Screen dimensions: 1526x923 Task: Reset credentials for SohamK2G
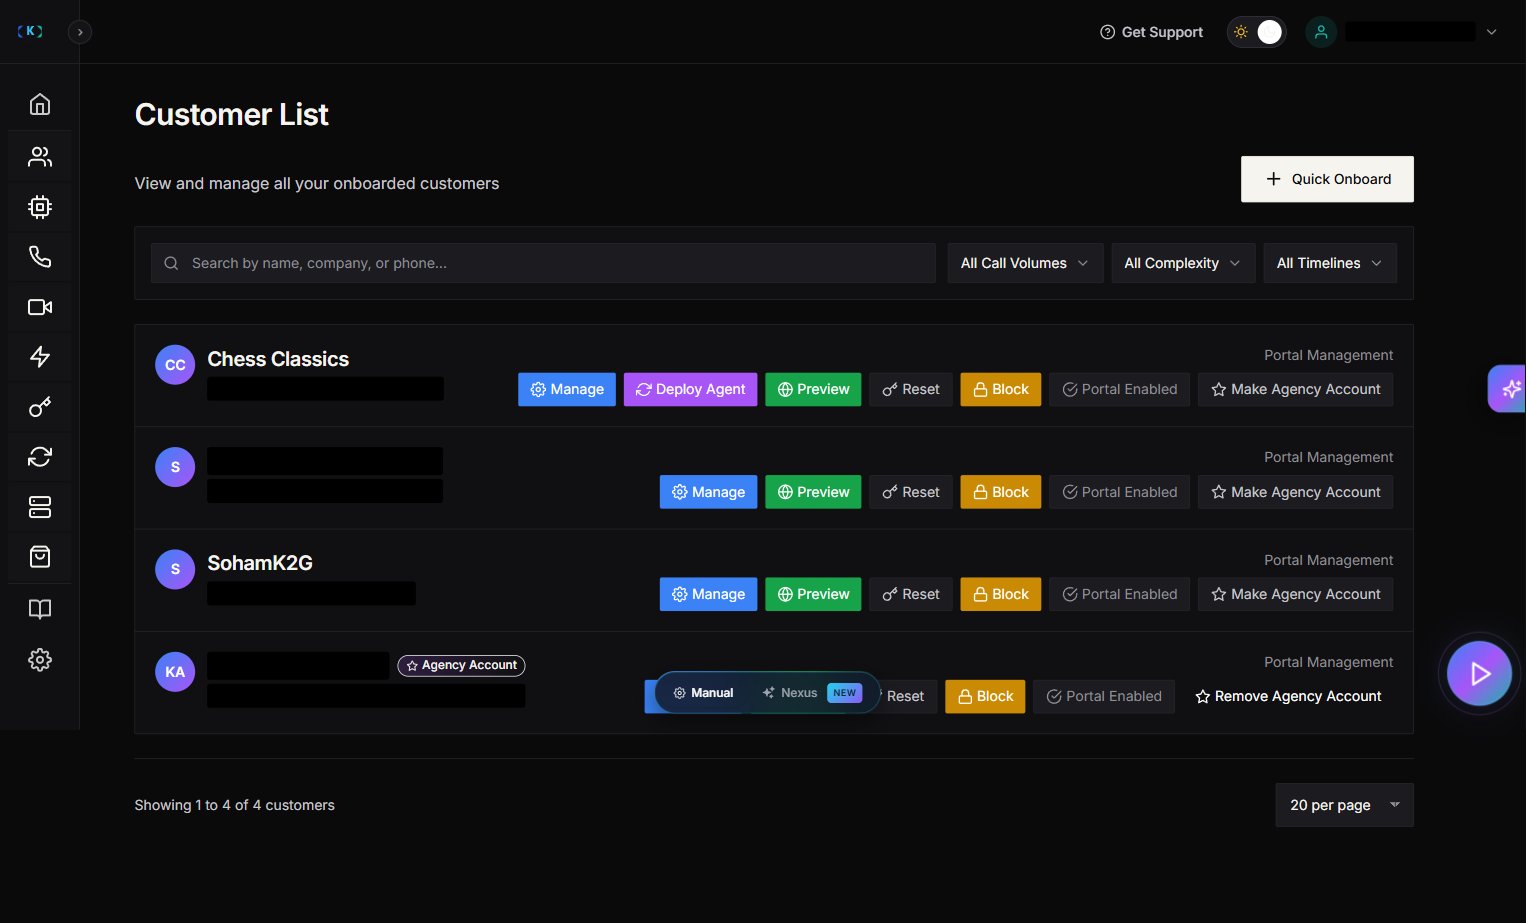(911, 594)
